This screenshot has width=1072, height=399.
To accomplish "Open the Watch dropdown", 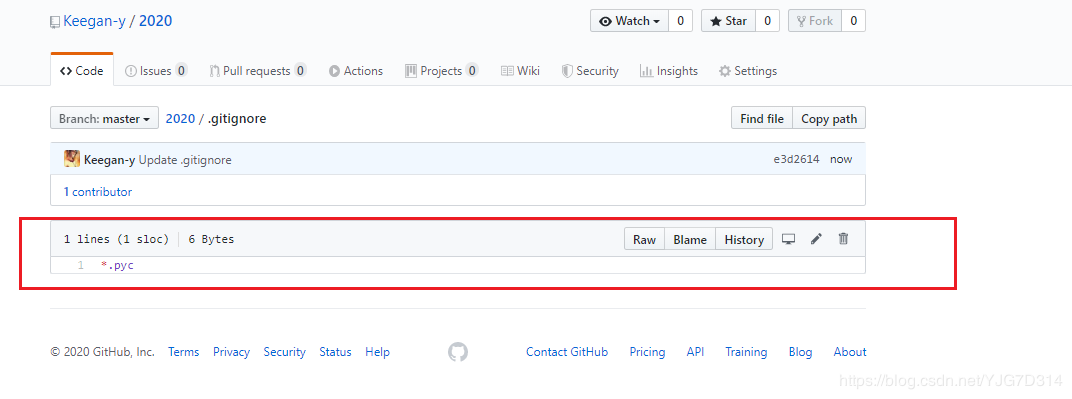I will pos(629,20).
